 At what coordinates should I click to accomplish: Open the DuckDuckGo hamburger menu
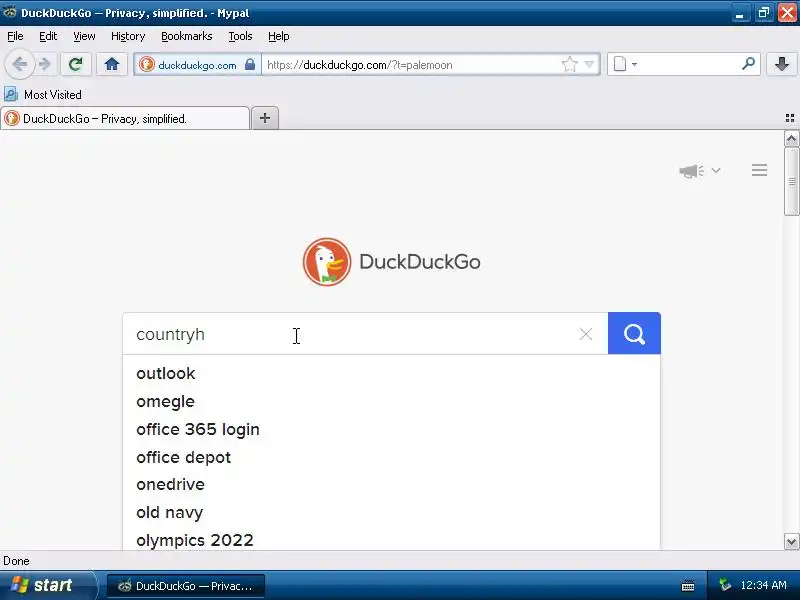pos(759,170)
